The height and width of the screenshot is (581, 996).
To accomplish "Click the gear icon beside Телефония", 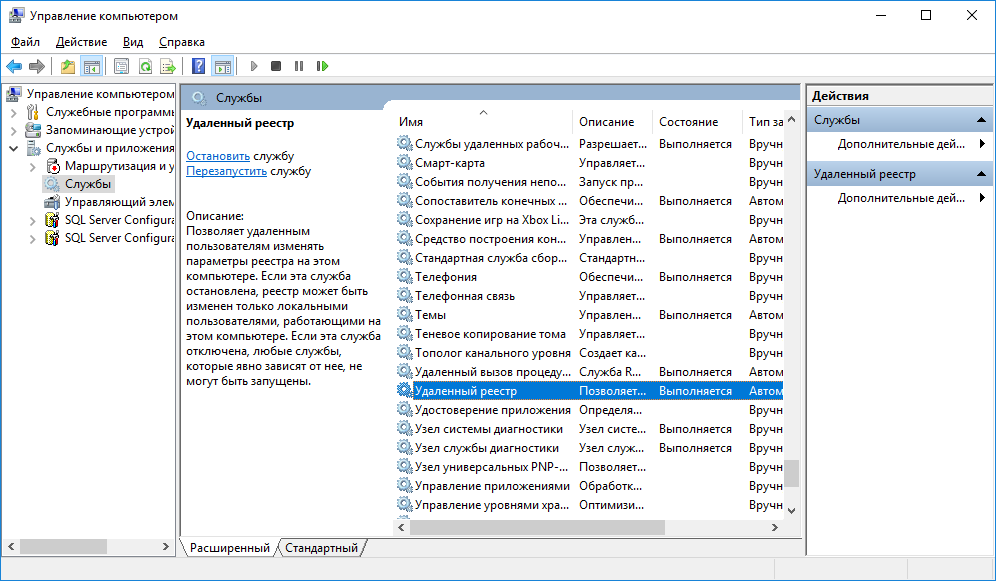I will (x=405, y=276).
